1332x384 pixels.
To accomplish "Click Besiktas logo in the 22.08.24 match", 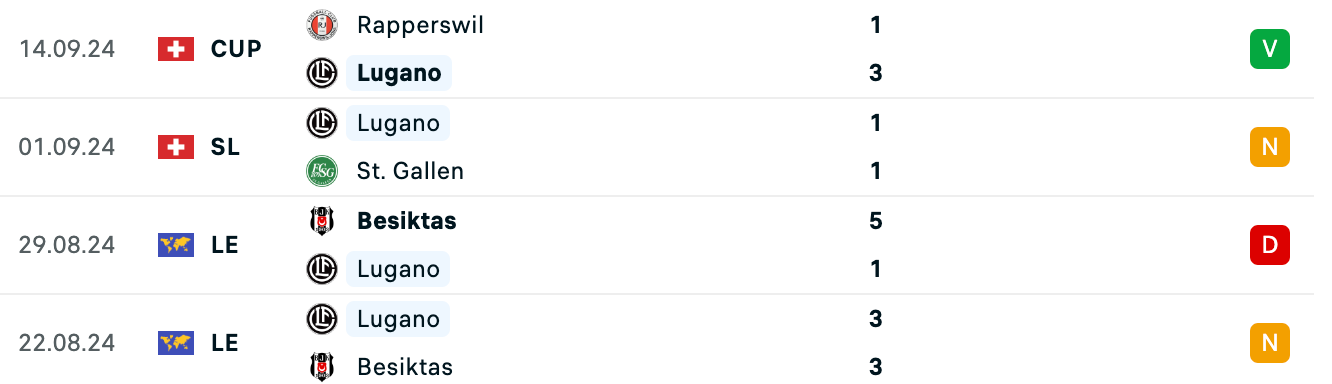I will [x=322, y=367].
